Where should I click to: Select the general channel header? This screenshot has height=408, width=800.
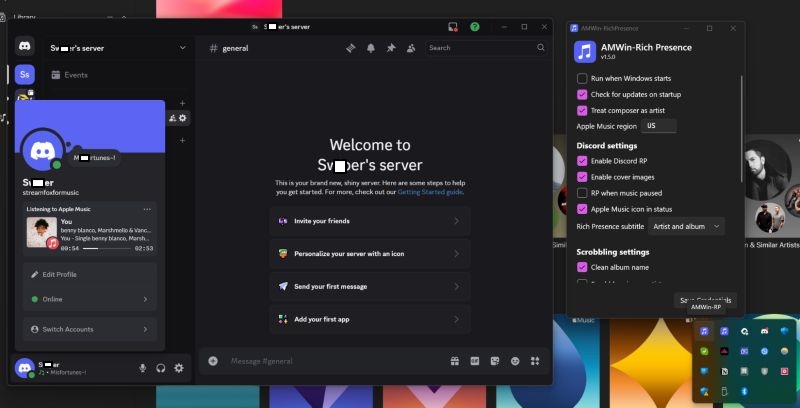tap(229, 48)
